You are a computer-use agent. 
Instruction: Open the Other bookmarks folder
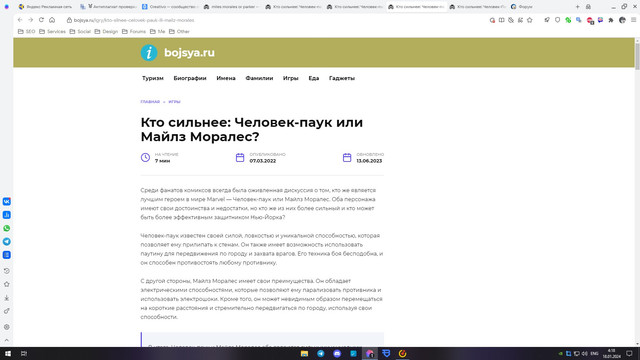(x=179, y=31)
